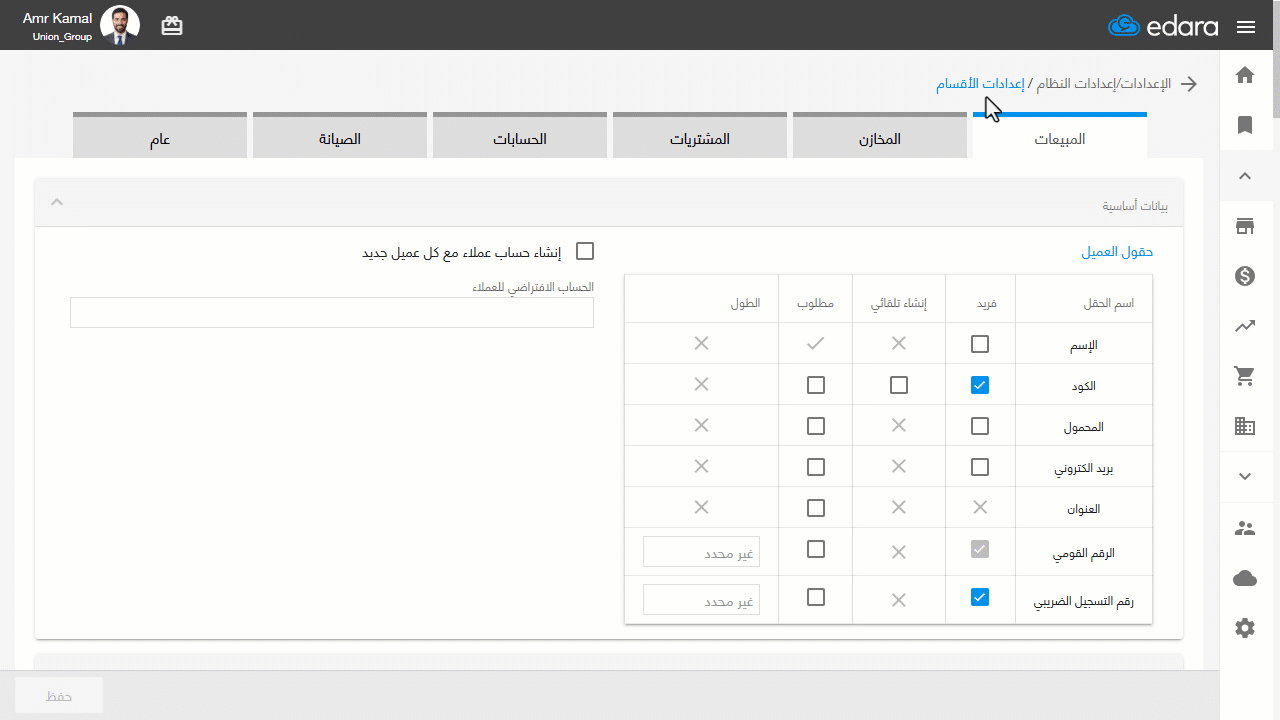Toggle فريد checkbox for الإسم row
The image size is (1280, 720).
980,344
